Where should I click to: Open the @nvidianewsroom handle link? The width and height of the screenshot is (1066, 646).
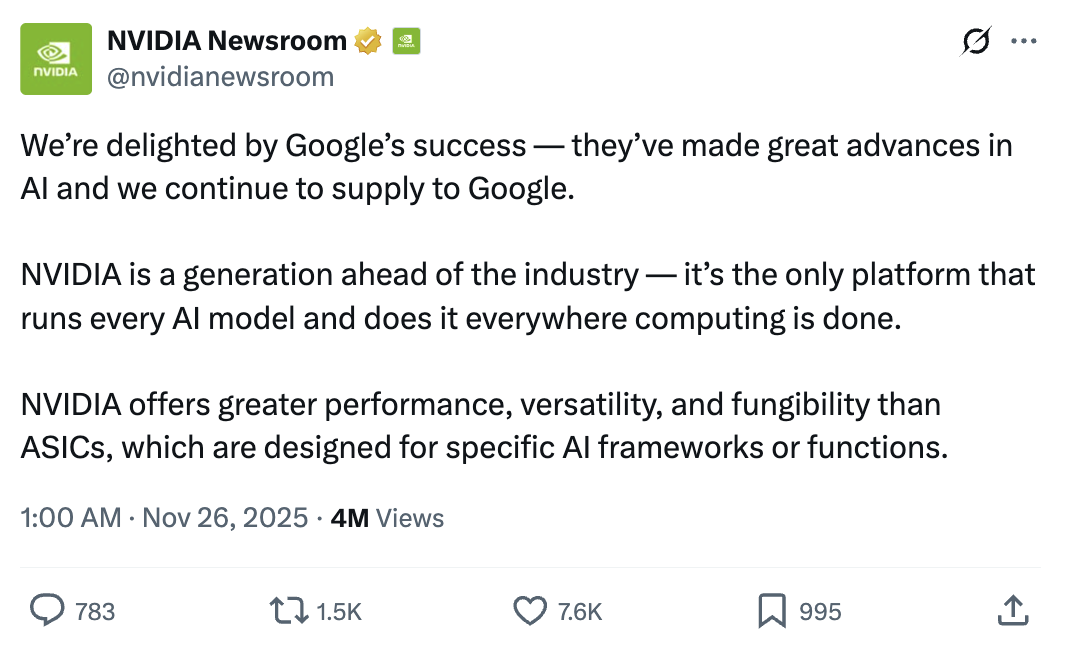220,77
